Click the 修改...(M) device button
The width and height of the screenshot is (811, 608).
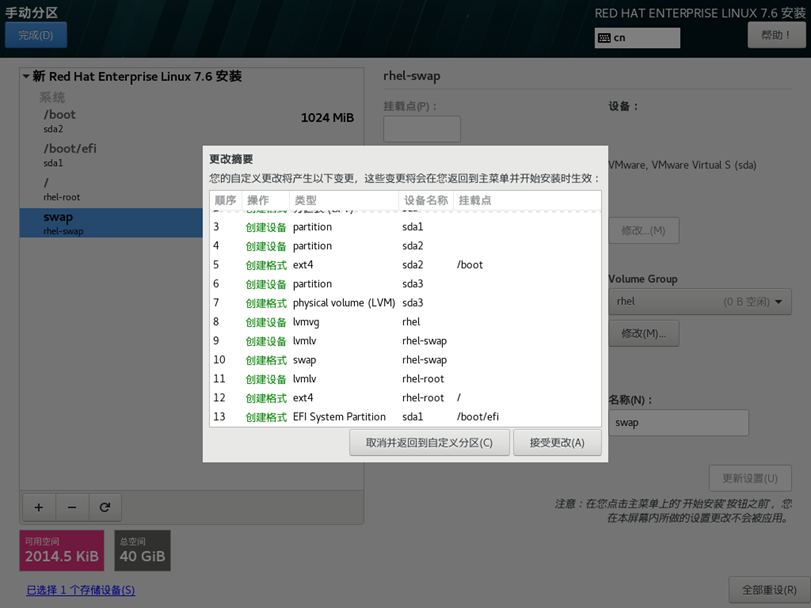click(643, 231)
